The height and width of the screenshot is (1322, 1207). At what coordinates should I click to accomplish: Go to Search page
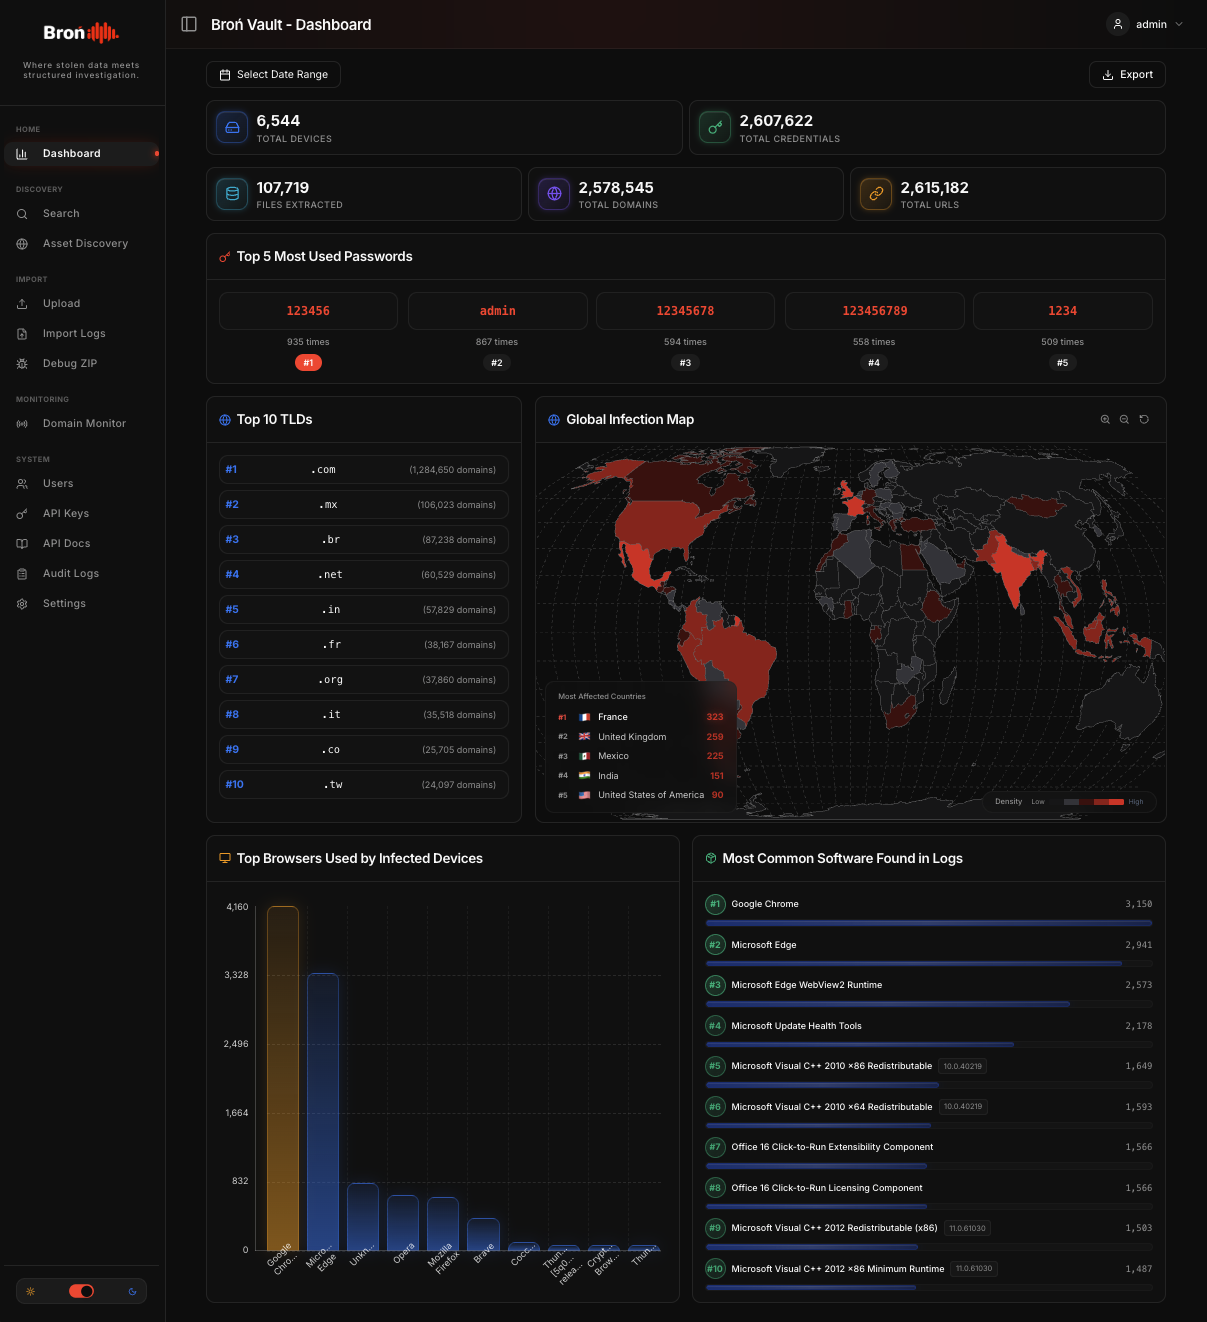pyautogui.click(x=82, y=214)
